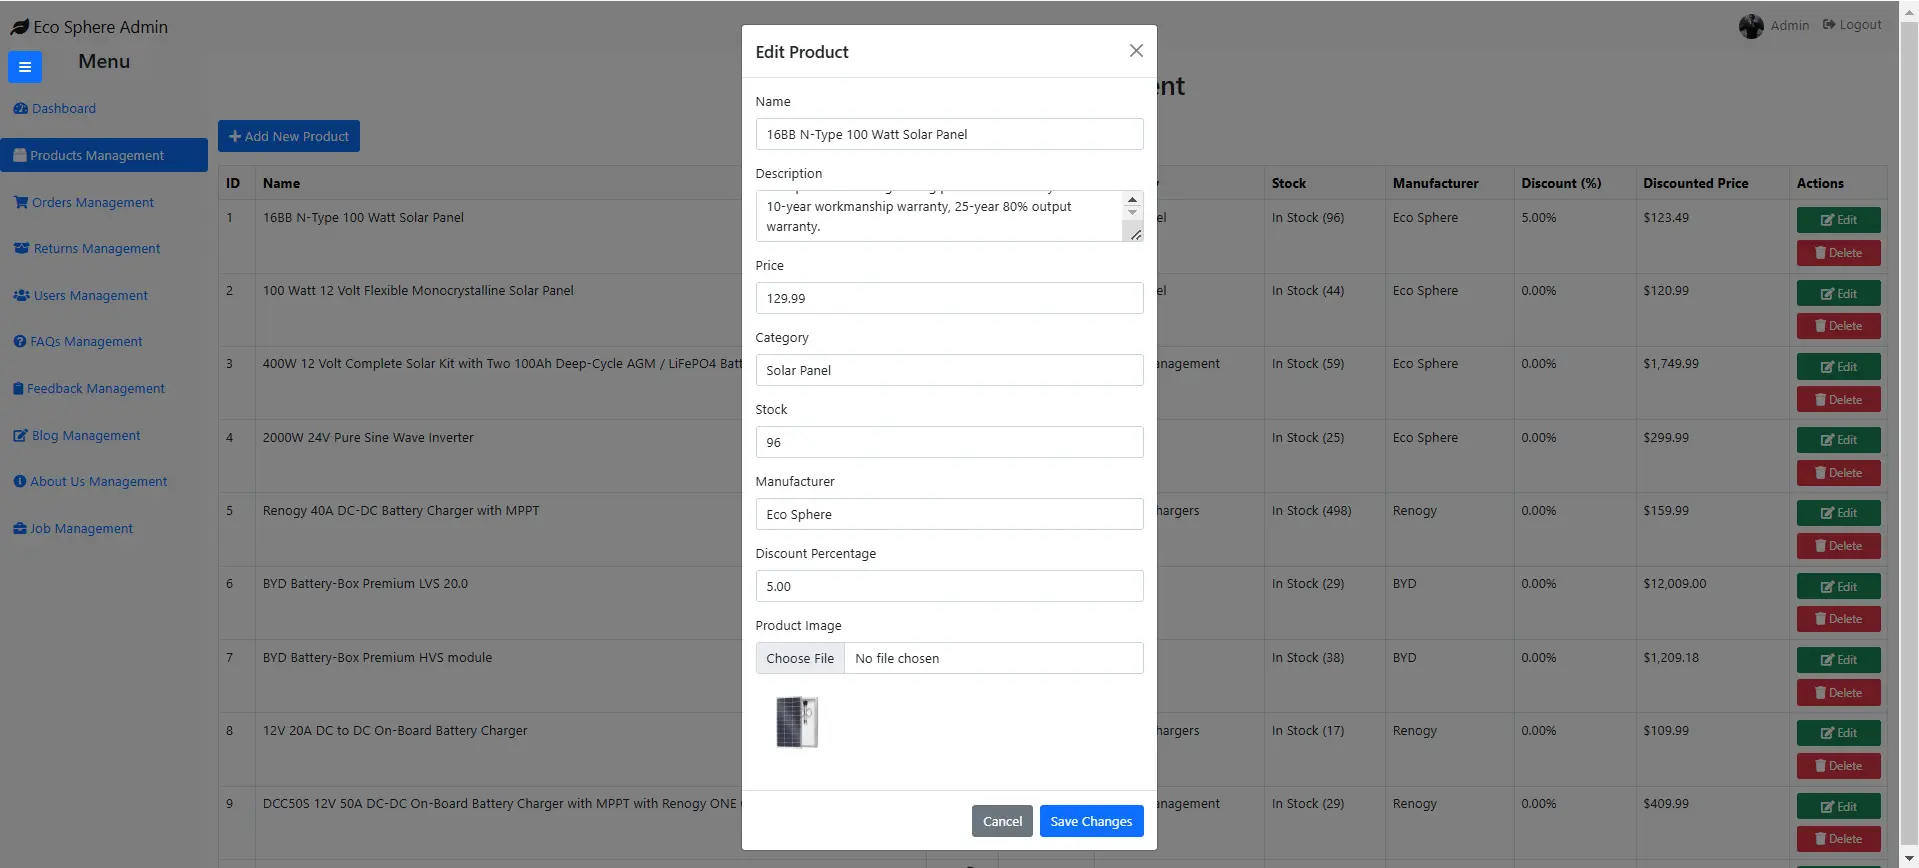Click the page scrollbar up arrow

1909,9
